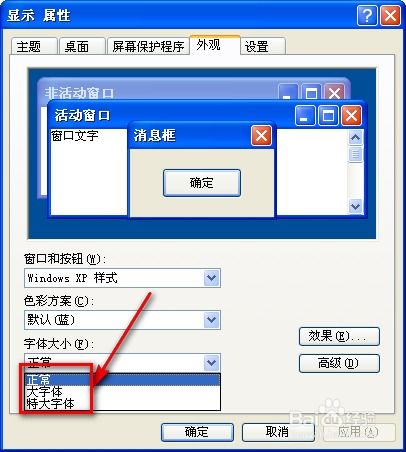
Task: Collapse the 字体大小 font size dropdown arrow
Action: point(212,362)
